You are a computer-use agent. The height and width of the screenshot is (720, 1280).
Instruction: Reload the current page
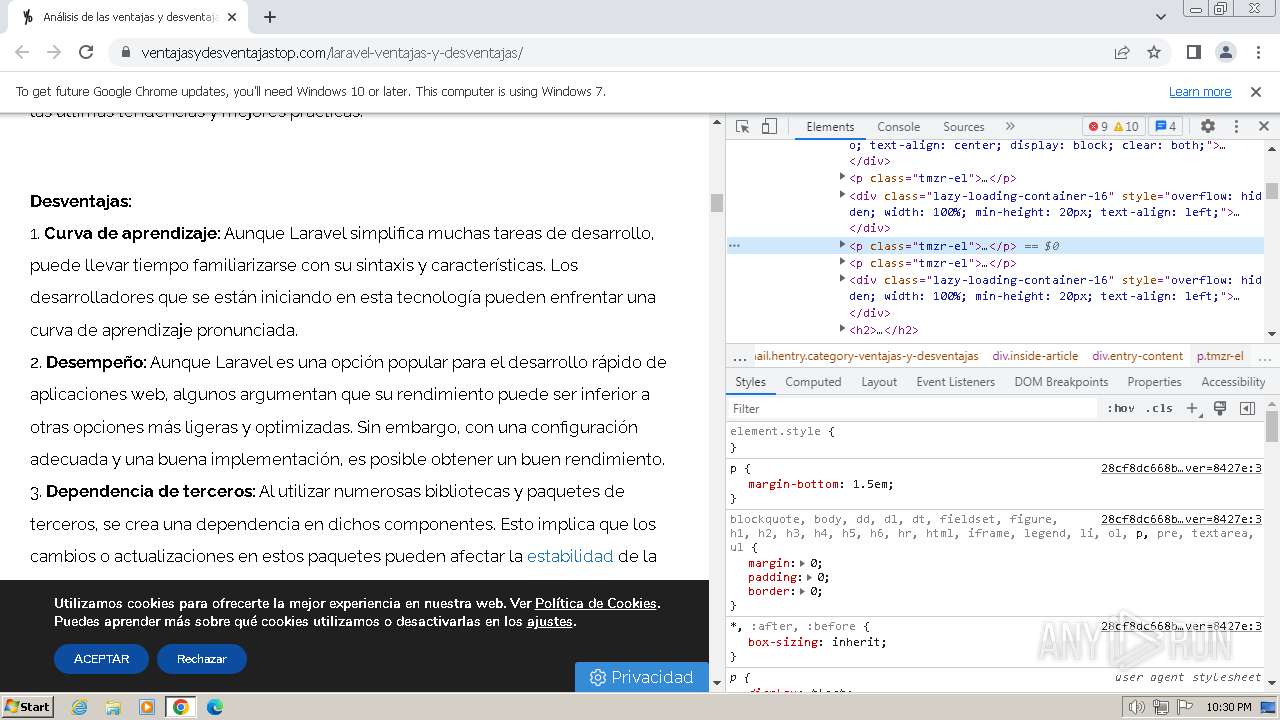86,52
